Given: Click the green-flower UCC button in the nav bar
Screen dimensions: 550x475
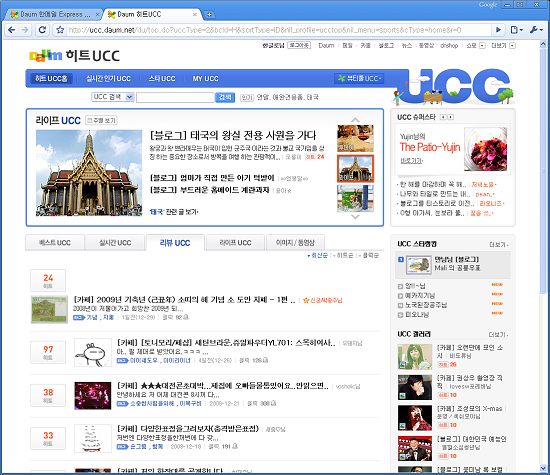Looking at the screenshot, I should click(x=359, y=78).
